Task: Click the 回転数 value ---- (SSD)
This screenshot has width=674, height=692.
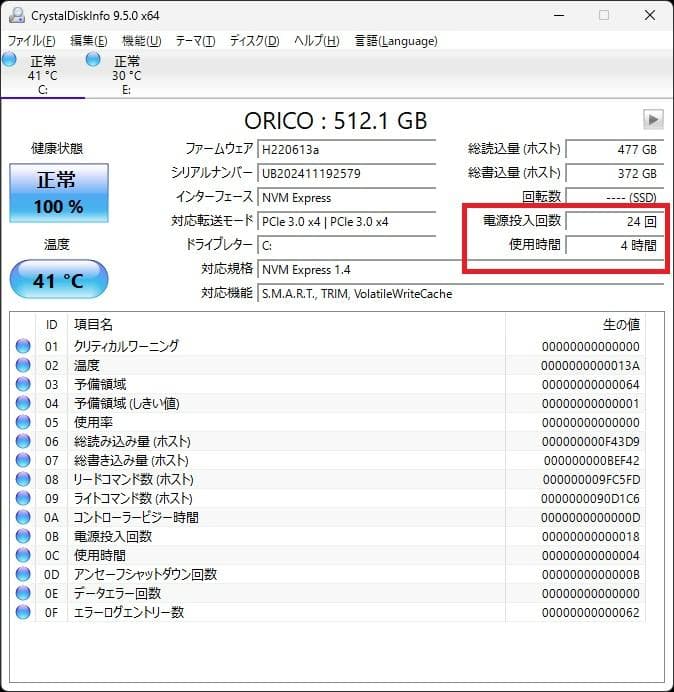Action: pos(614,197)
